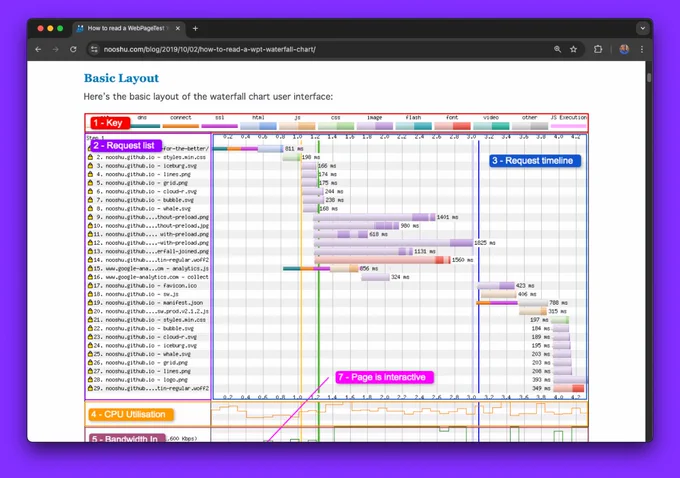Focus the address bar with nooshu.com URL
This screenshot has width=680, height=478.
pyautogui.click(x=321, y=49)
